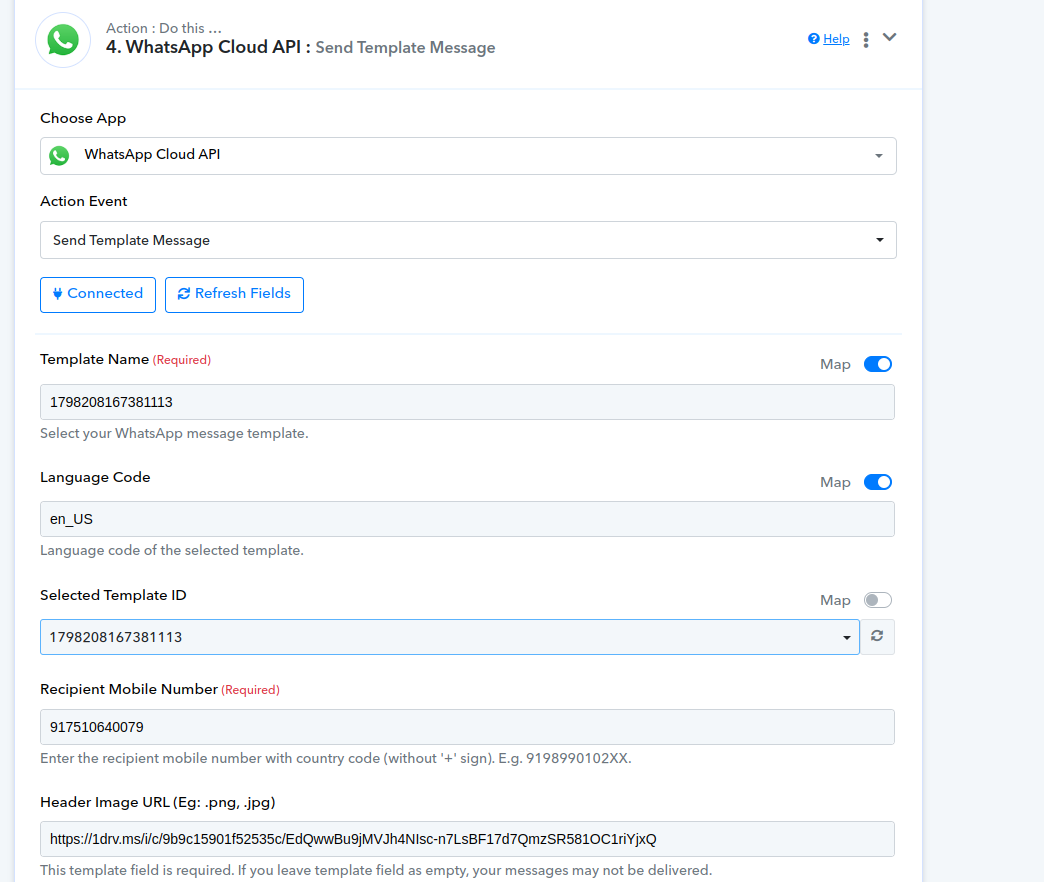Screen dimensions: 1044x882
Task: Click the Language Code field showing en_US
Action: pos(467,519)
